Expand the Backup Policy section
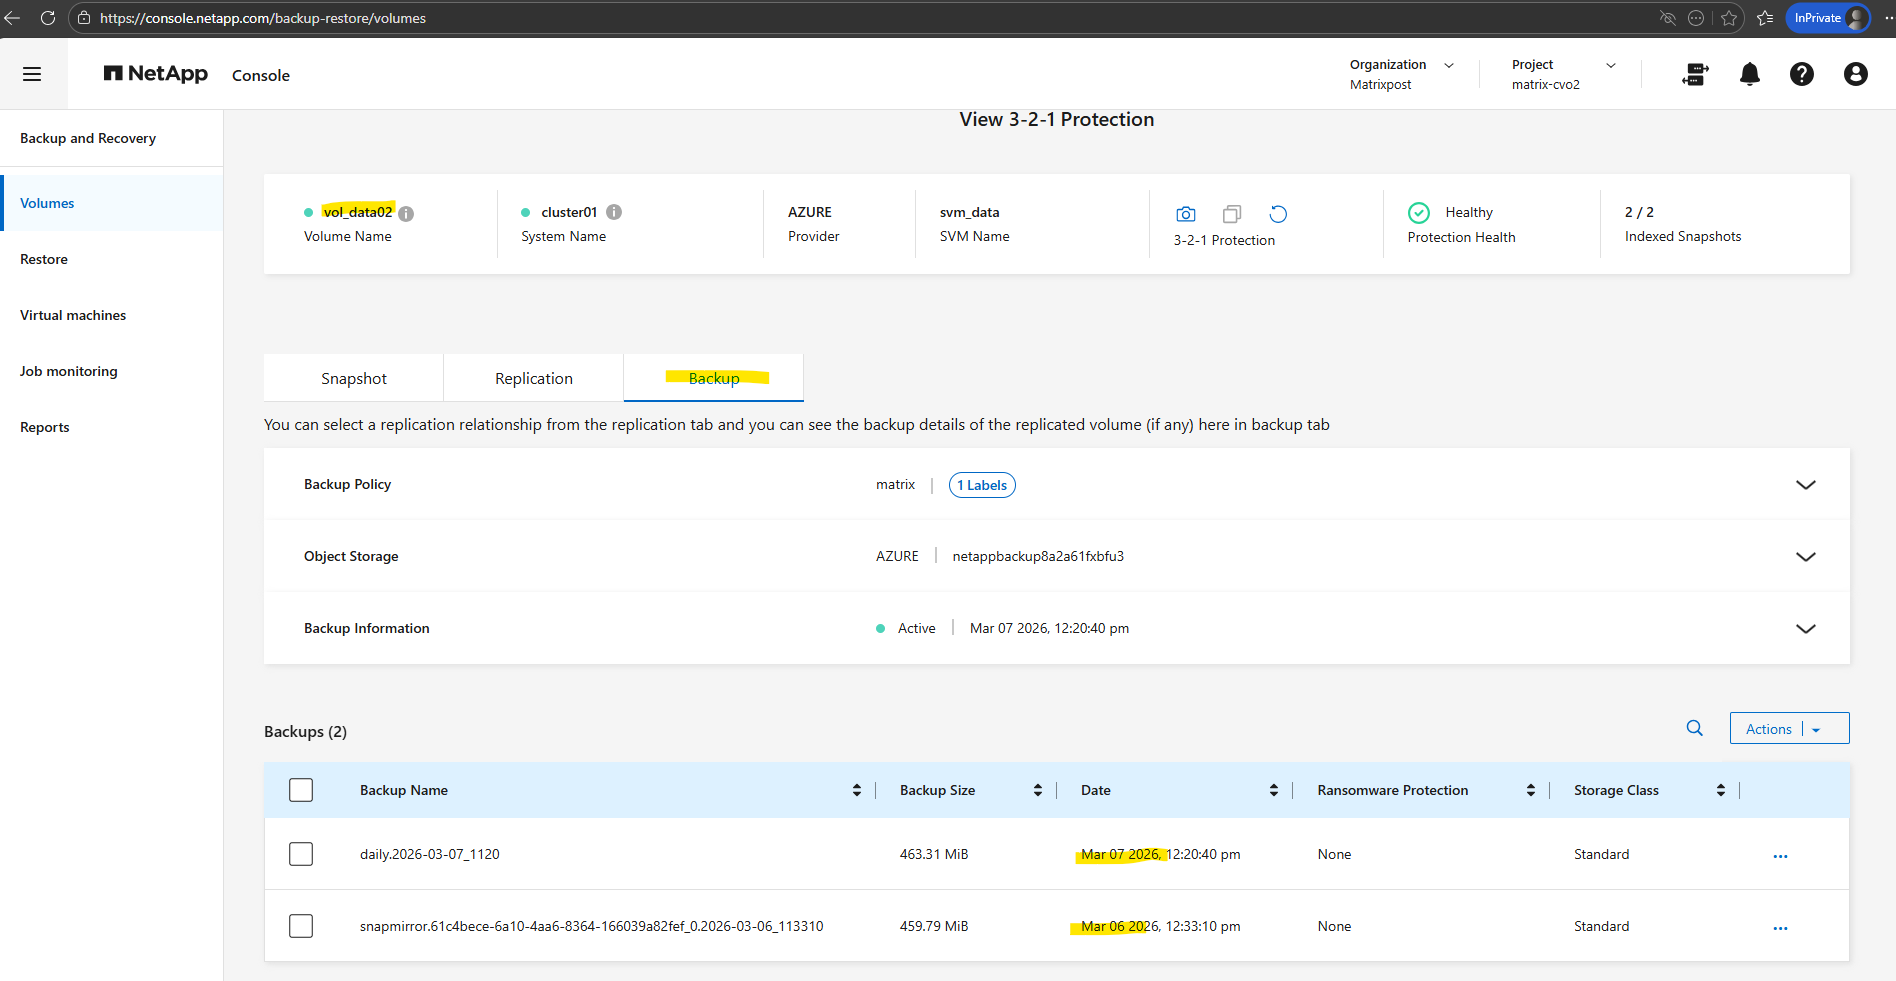The width and height of the screenshot is (1896, 981). pyautogui.click(x=1805, y=485)
